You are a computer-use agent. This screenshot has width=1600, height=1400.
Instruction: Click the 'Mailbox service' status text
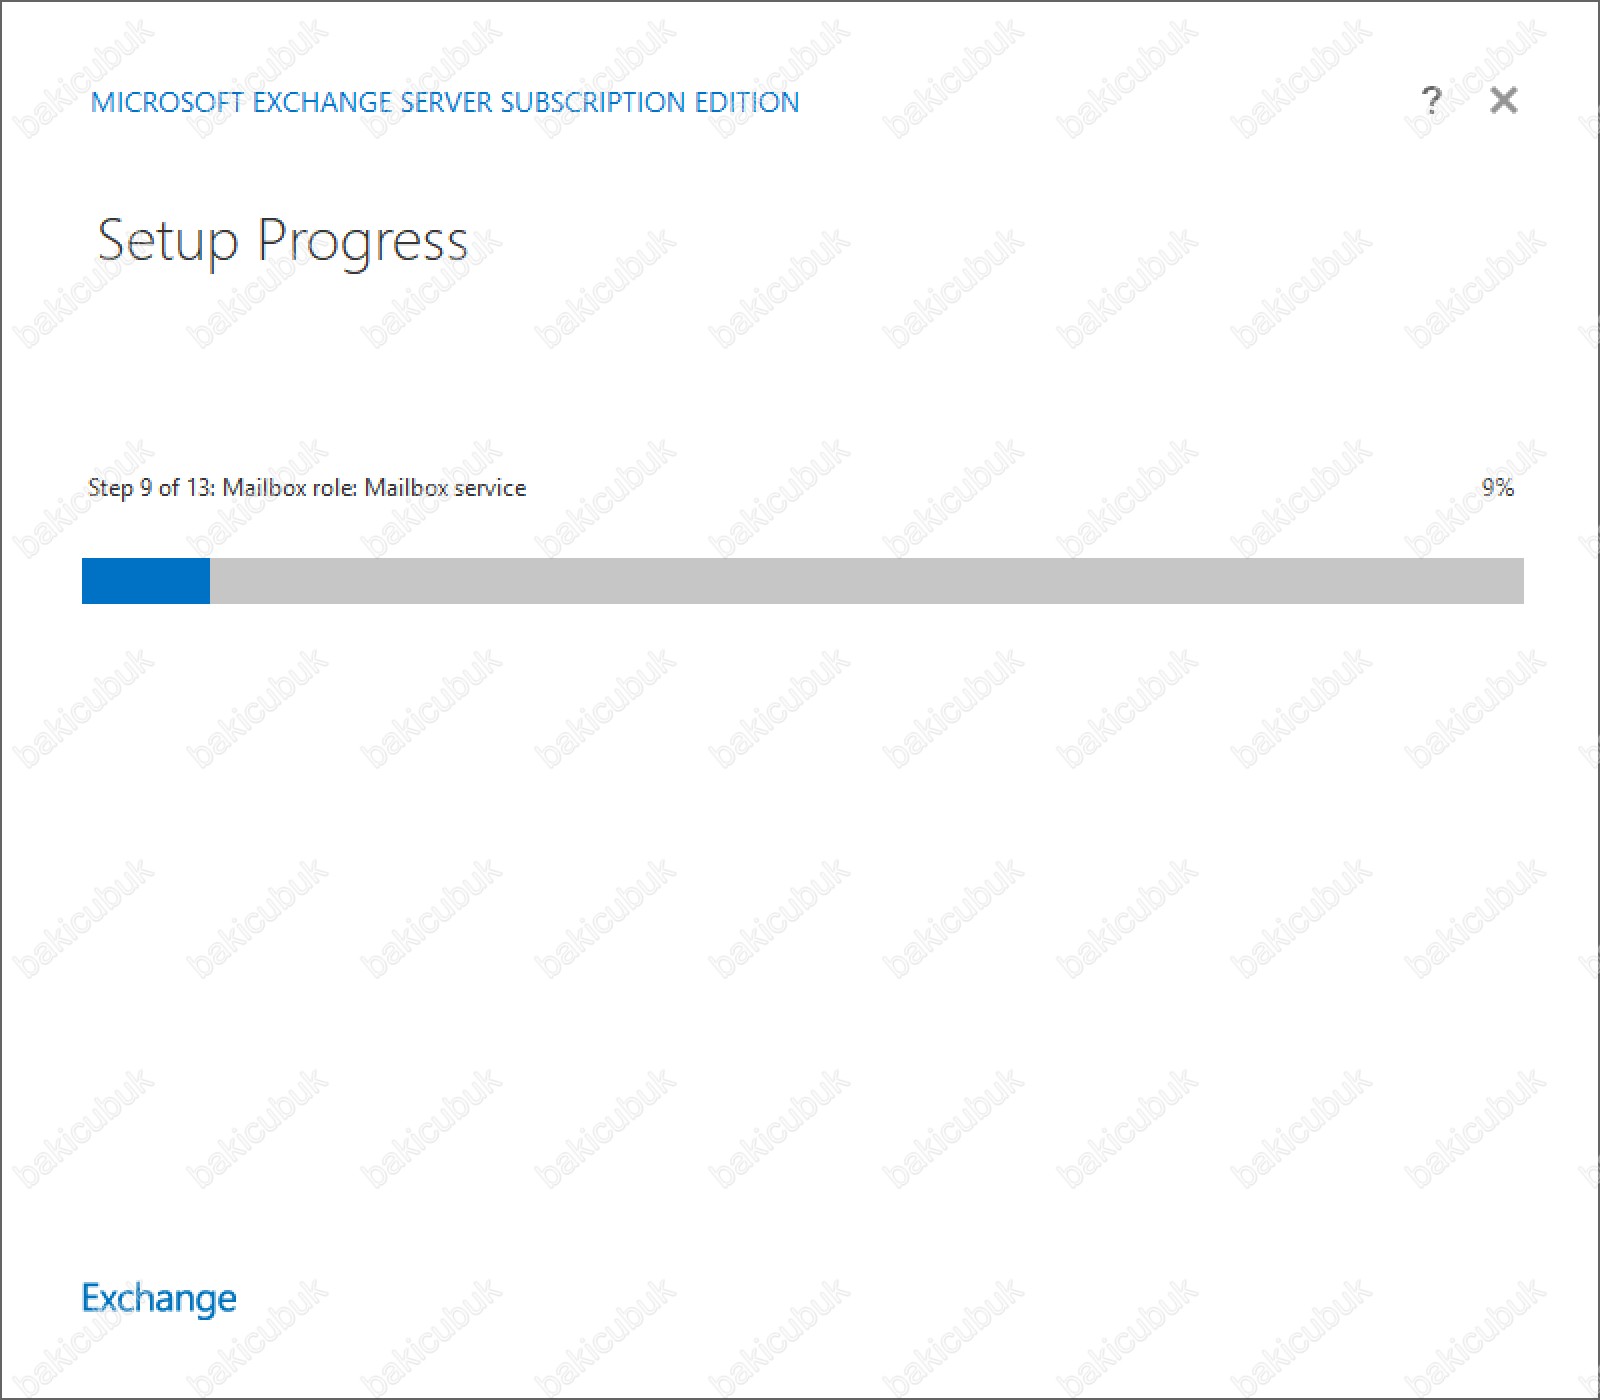[x=445, y=487]
